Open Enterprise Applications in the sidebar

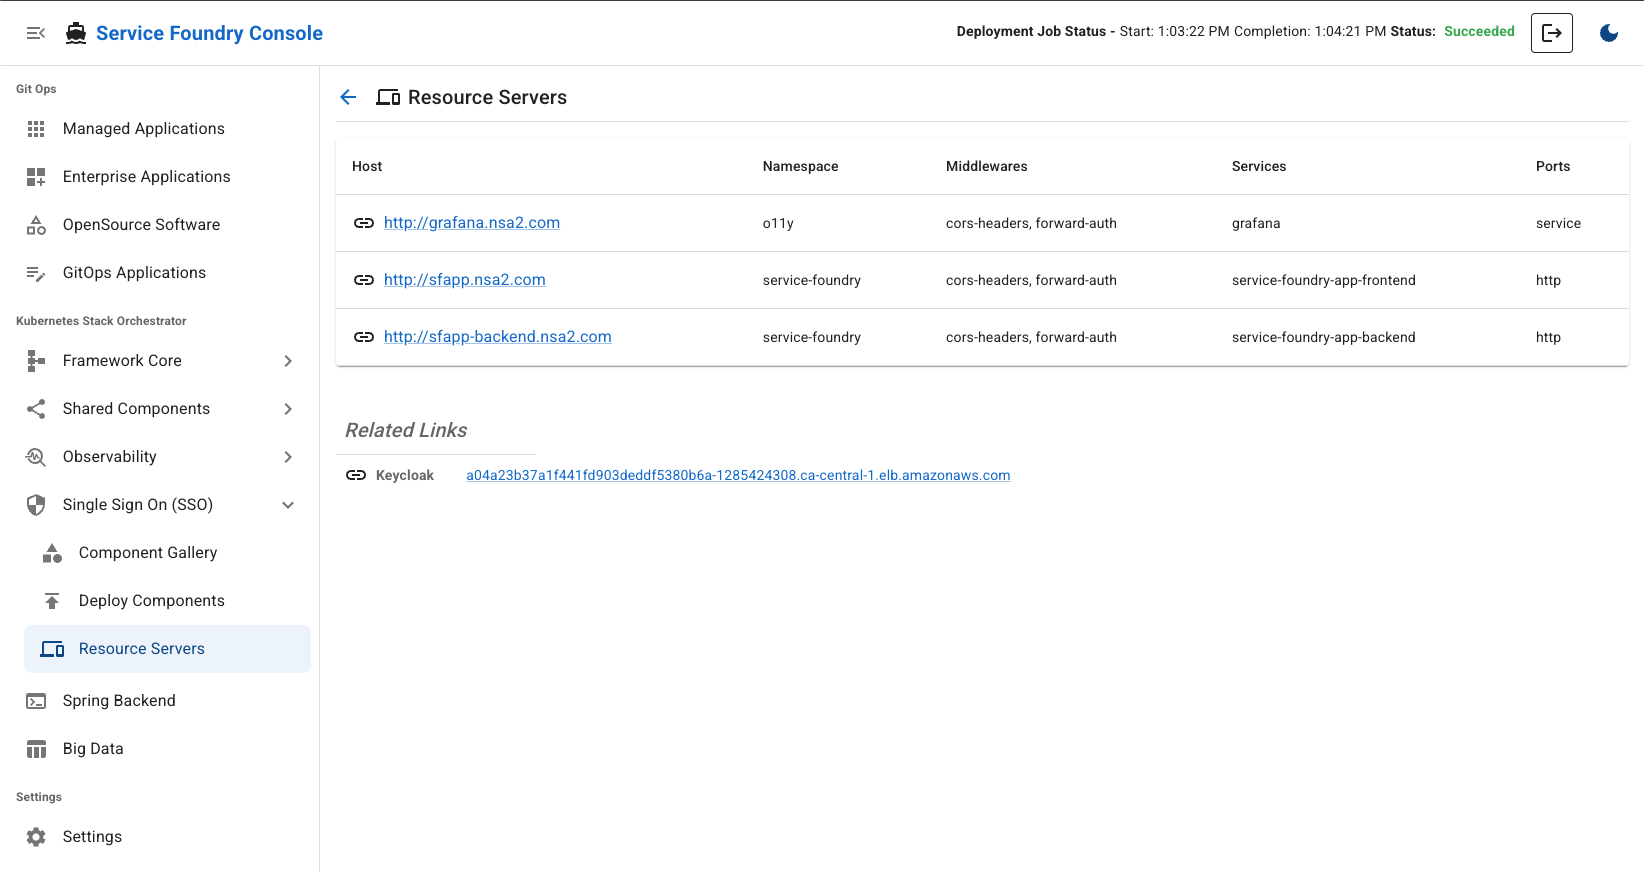[146, 177]
